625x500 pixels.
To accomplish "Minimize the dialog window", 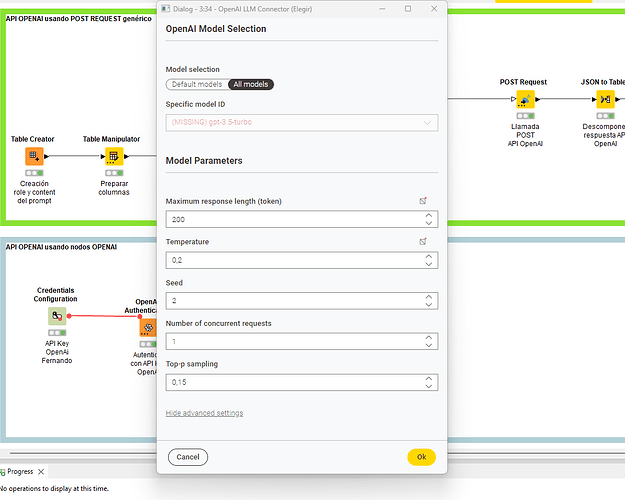I will click(382, 8).
